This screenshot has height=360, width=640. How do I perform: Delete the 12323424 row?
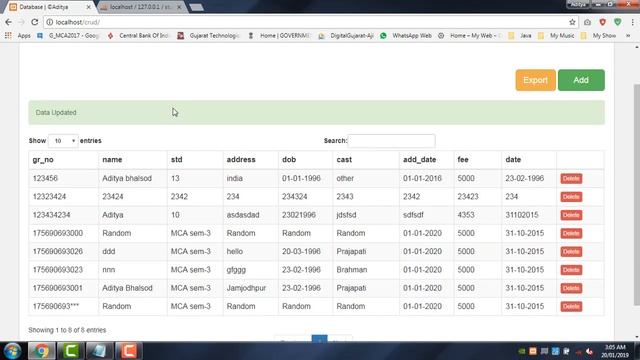click(571, 197)
